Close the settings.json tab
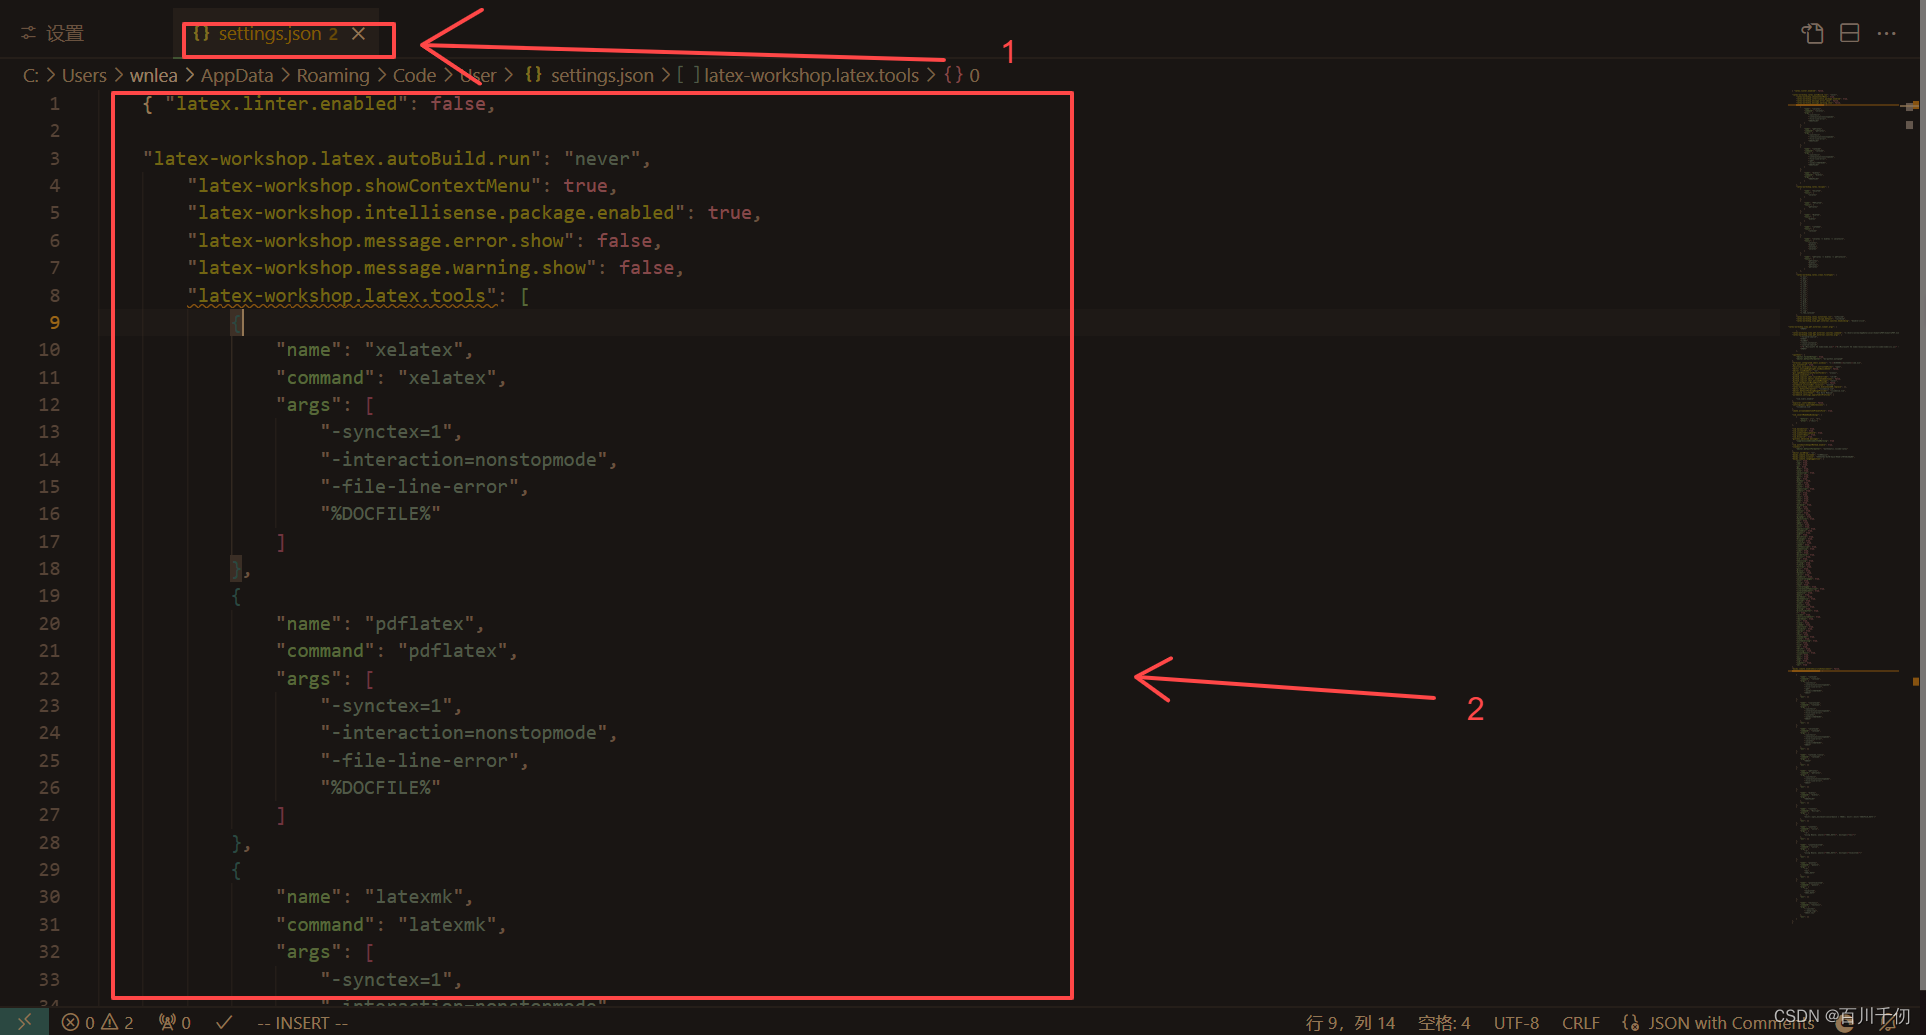This screenshot has width=1926, height=1035. coord(359,34)
